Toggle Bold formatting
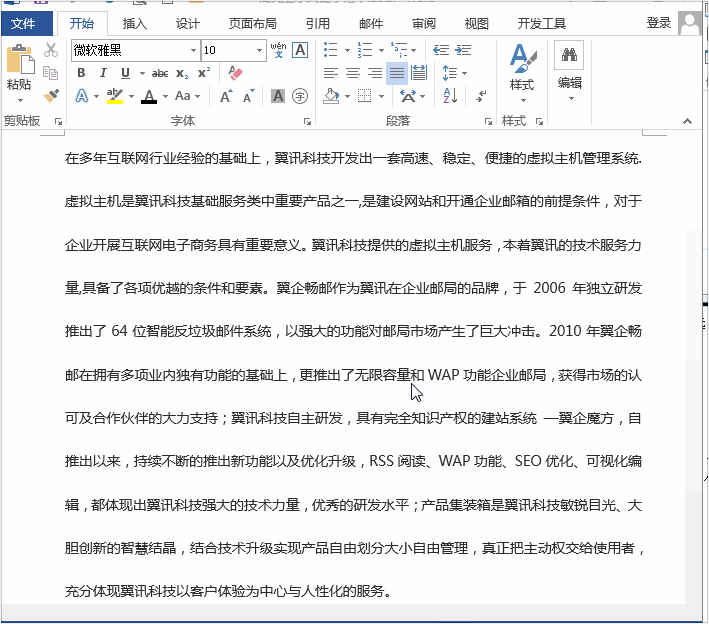The height and width of the screenshot is (624, 709). (81, 73)
